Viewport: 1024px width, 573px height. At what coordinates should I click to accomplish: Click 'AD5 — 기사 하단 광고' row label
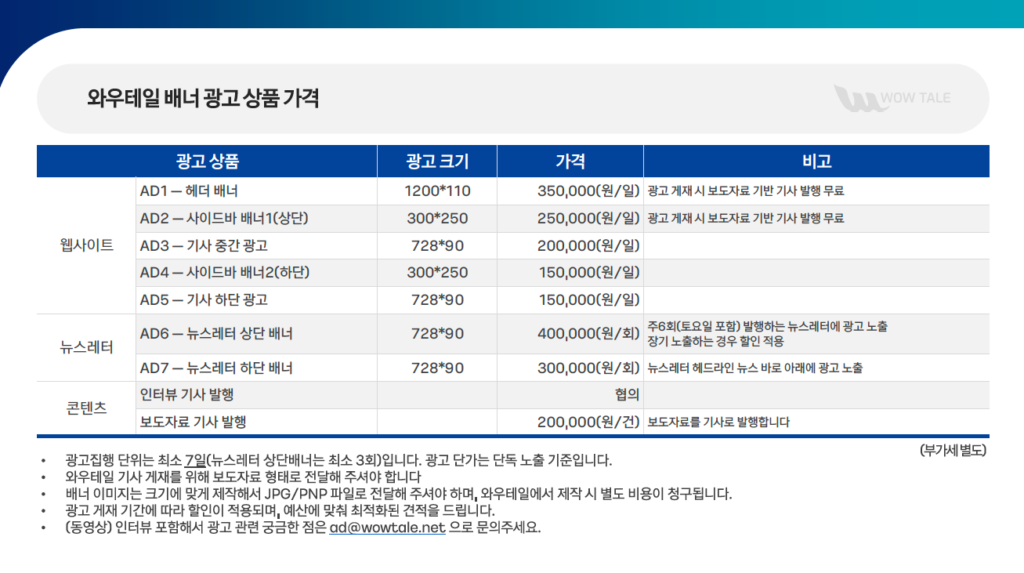tap(204, 300)
